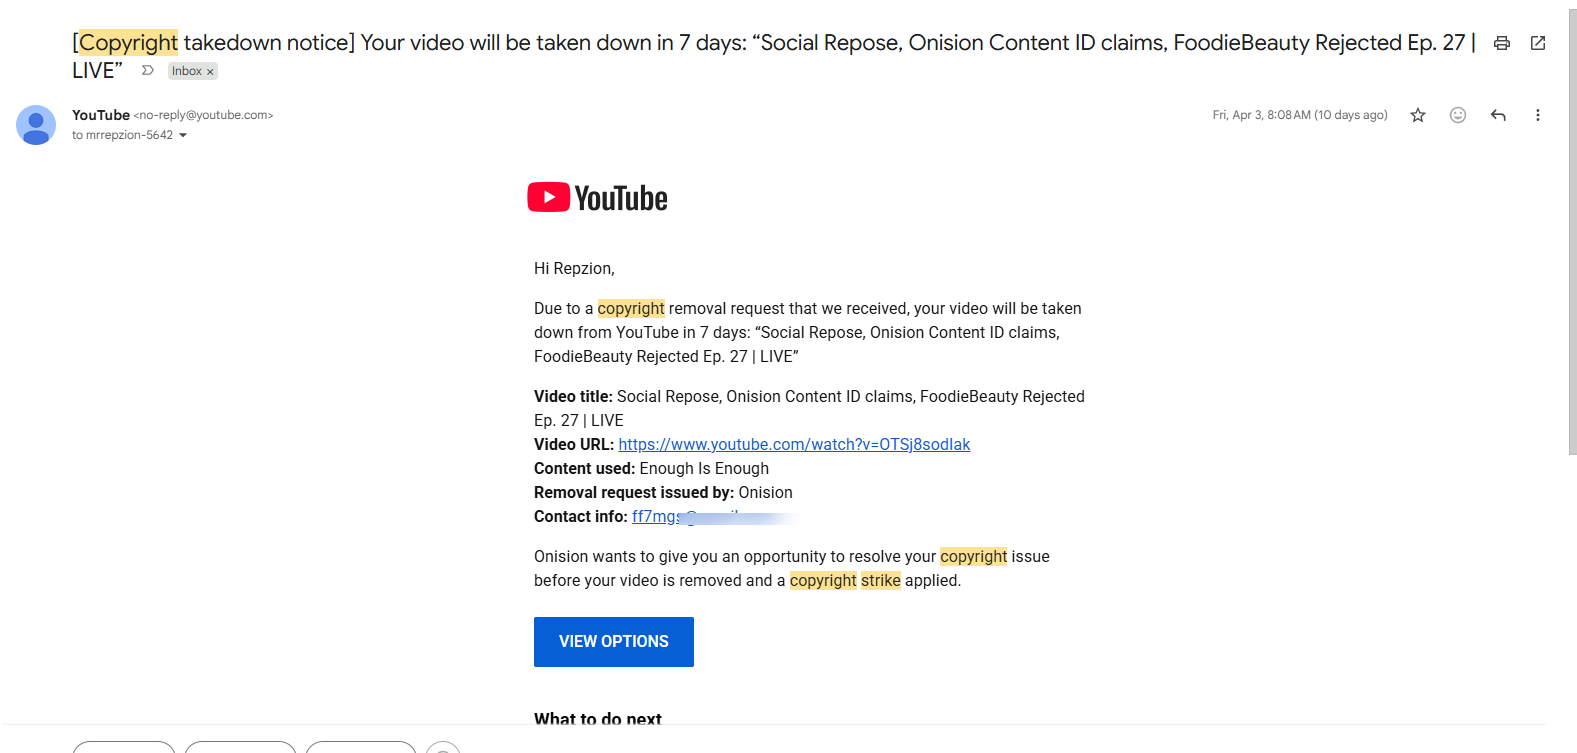1577x753 pixels.
Task: Expand recipient details arrow next to mrrepzion-5642
Action: click(x=183, y=136)
